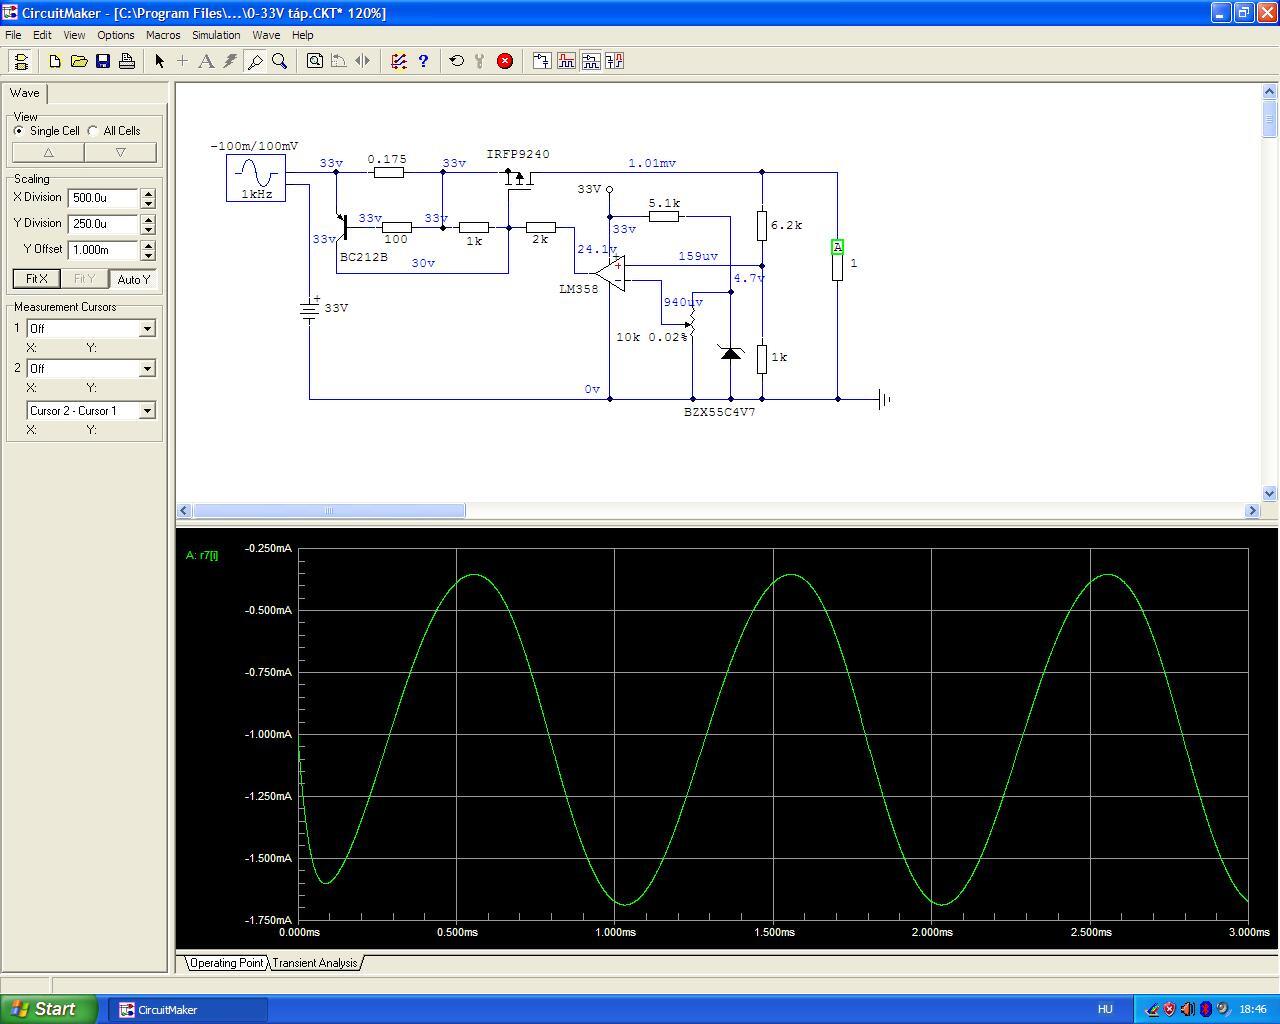Screen dimensions: 1280x1024
Task: Open the Measurement Cursor 2 dropdown
Action: tap(147, 369)
